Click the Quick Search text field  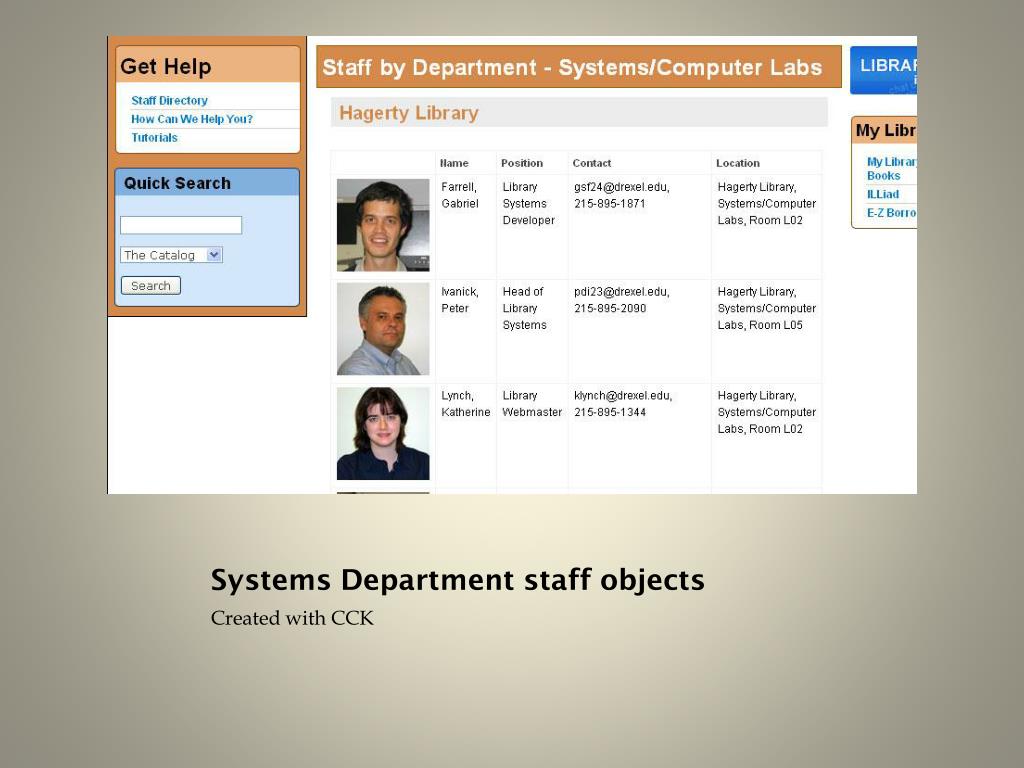(181, 225)
